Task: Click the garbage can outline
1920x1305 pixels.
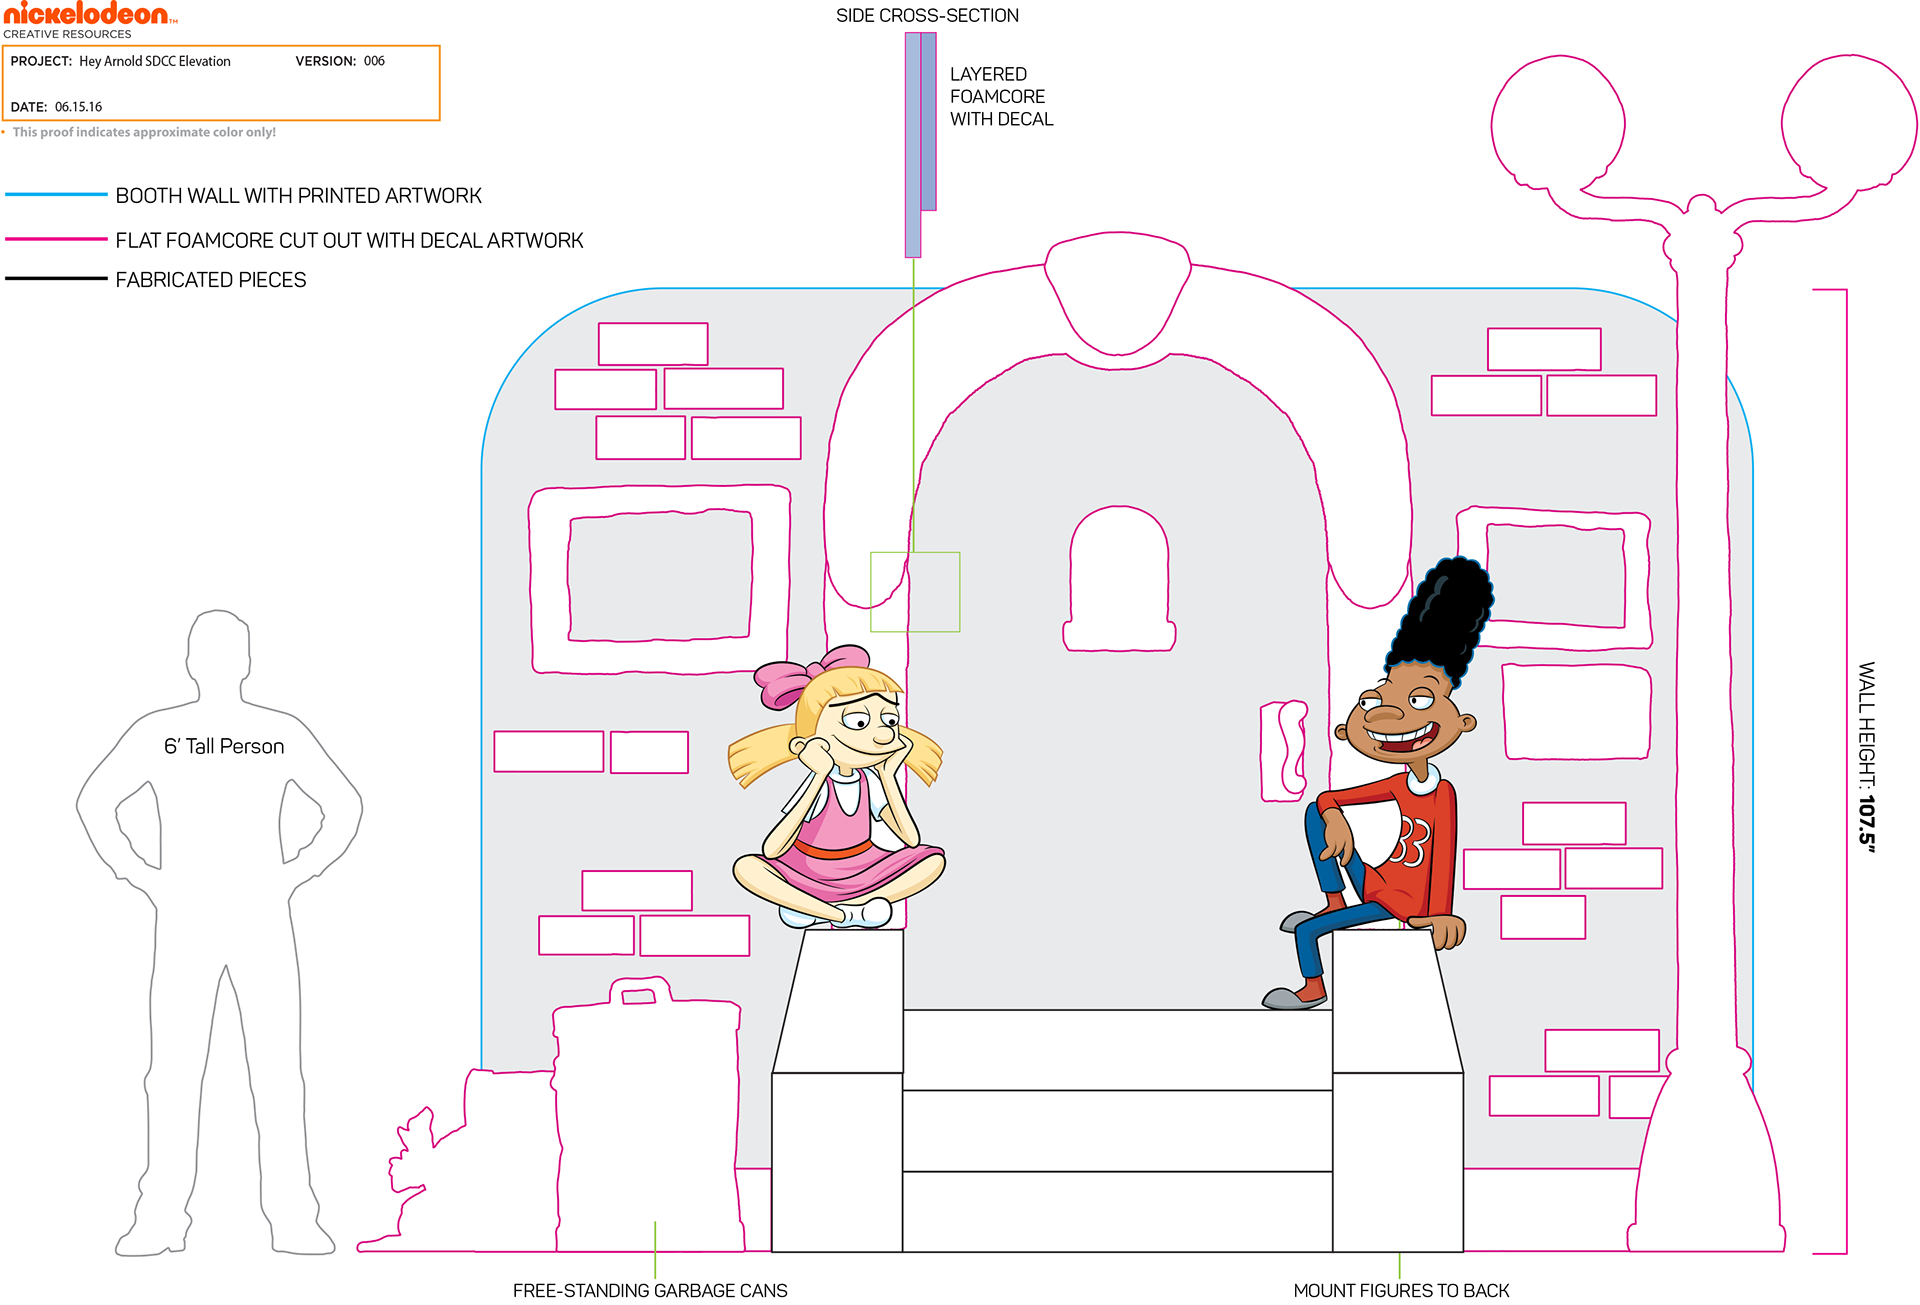Action: tap(648, 1115)
